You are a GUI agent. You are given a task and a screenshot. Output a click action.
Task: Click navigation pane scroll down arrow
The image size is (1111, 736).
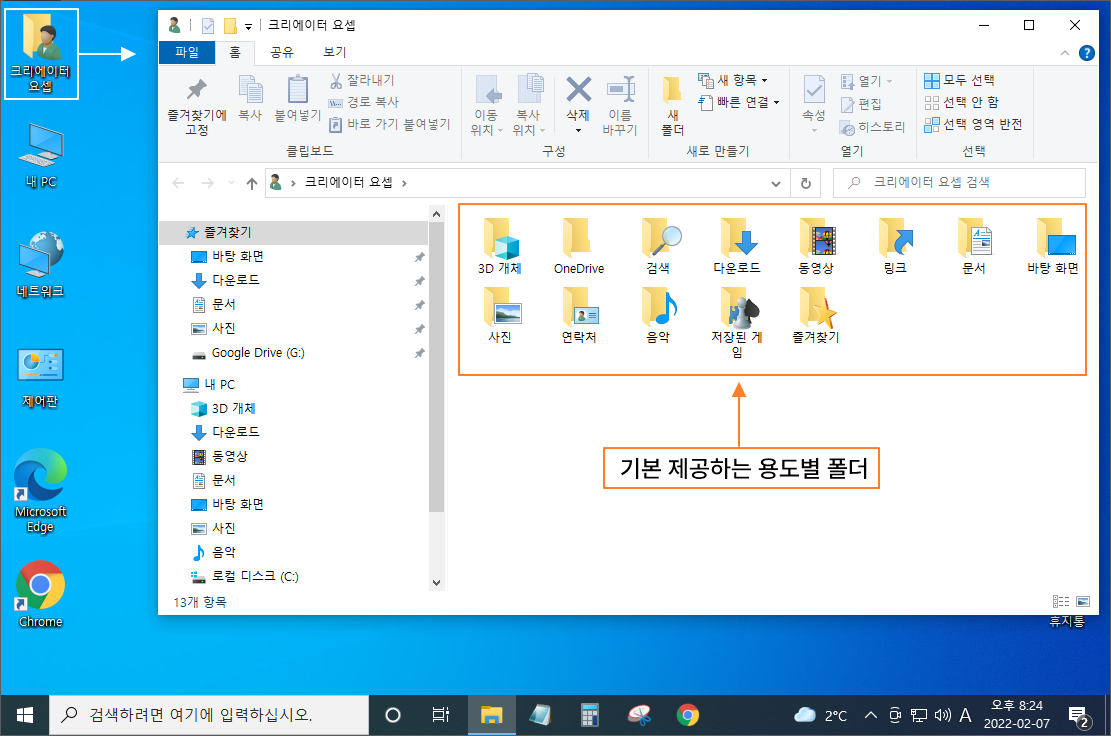click(x=436, y=583)
